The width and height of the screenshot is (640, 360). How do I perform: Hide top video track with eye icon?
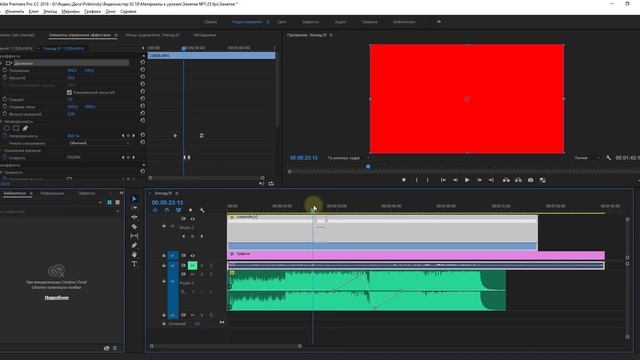192,219
